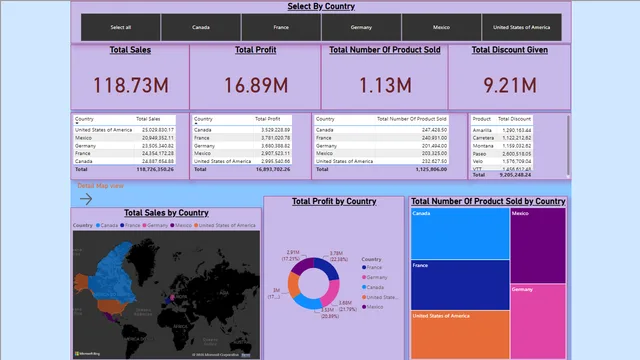Screen dimensions: 640x360
Task: Select France row in Total Sales table
Action: (124, 153)
